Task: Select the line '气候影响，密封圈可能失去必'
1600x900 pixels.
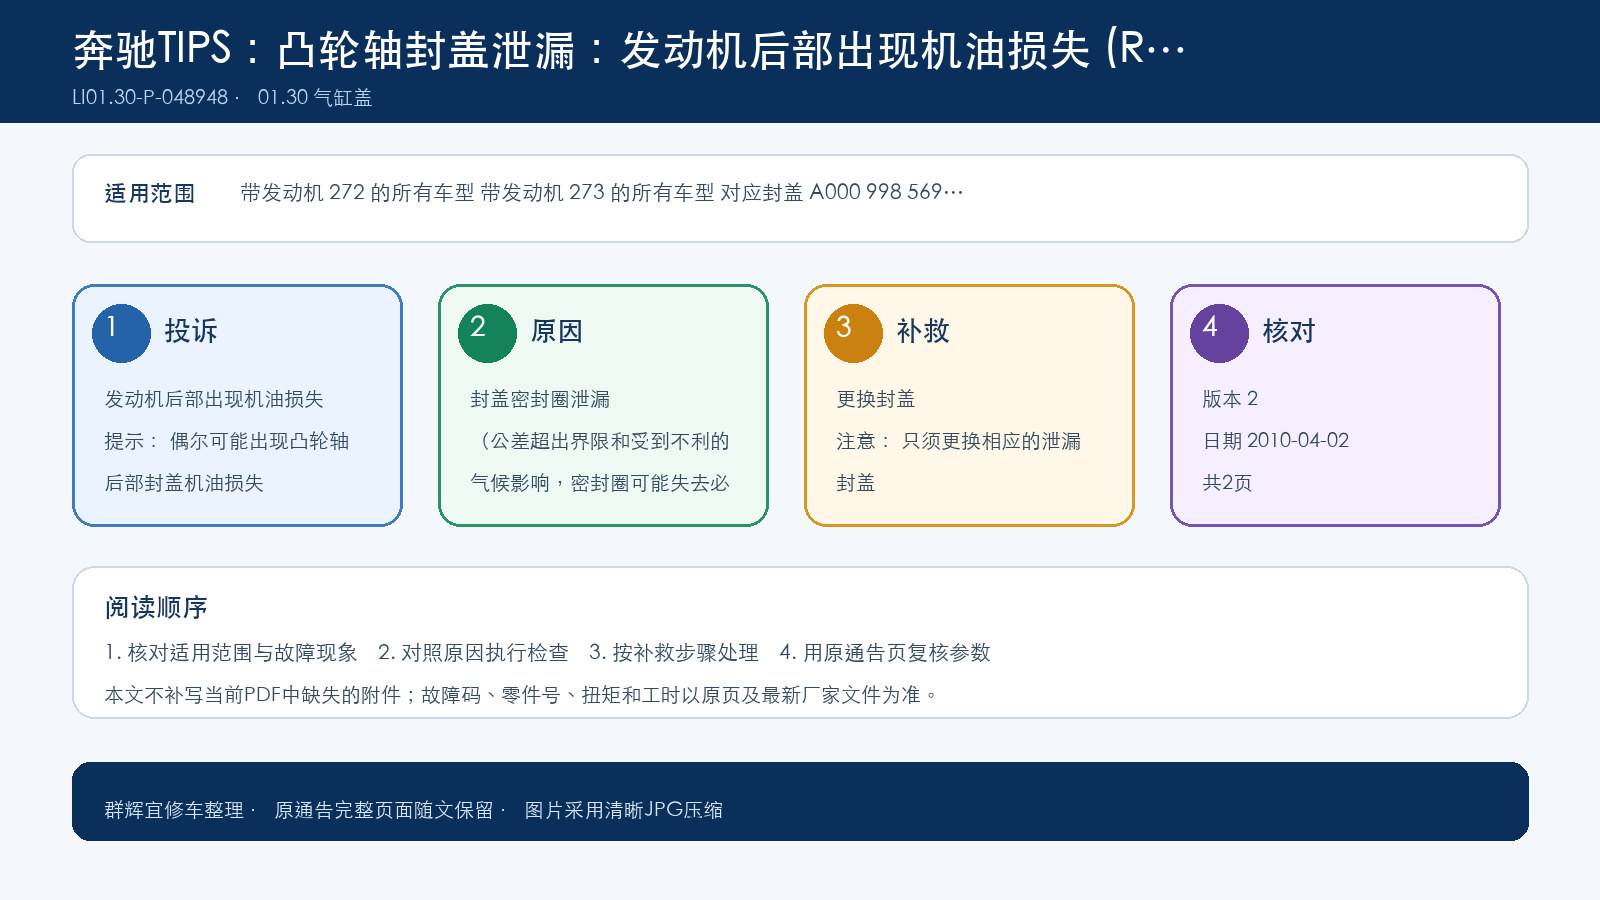Action: 600,483
